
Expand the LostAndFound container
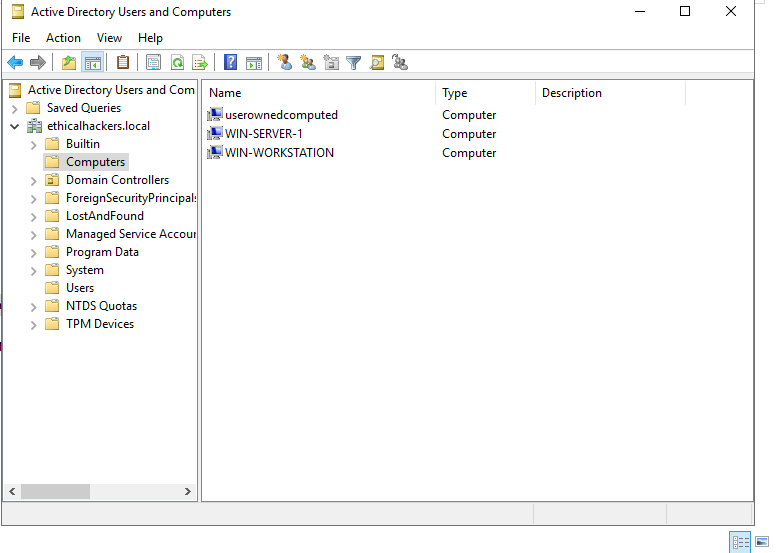33,217
